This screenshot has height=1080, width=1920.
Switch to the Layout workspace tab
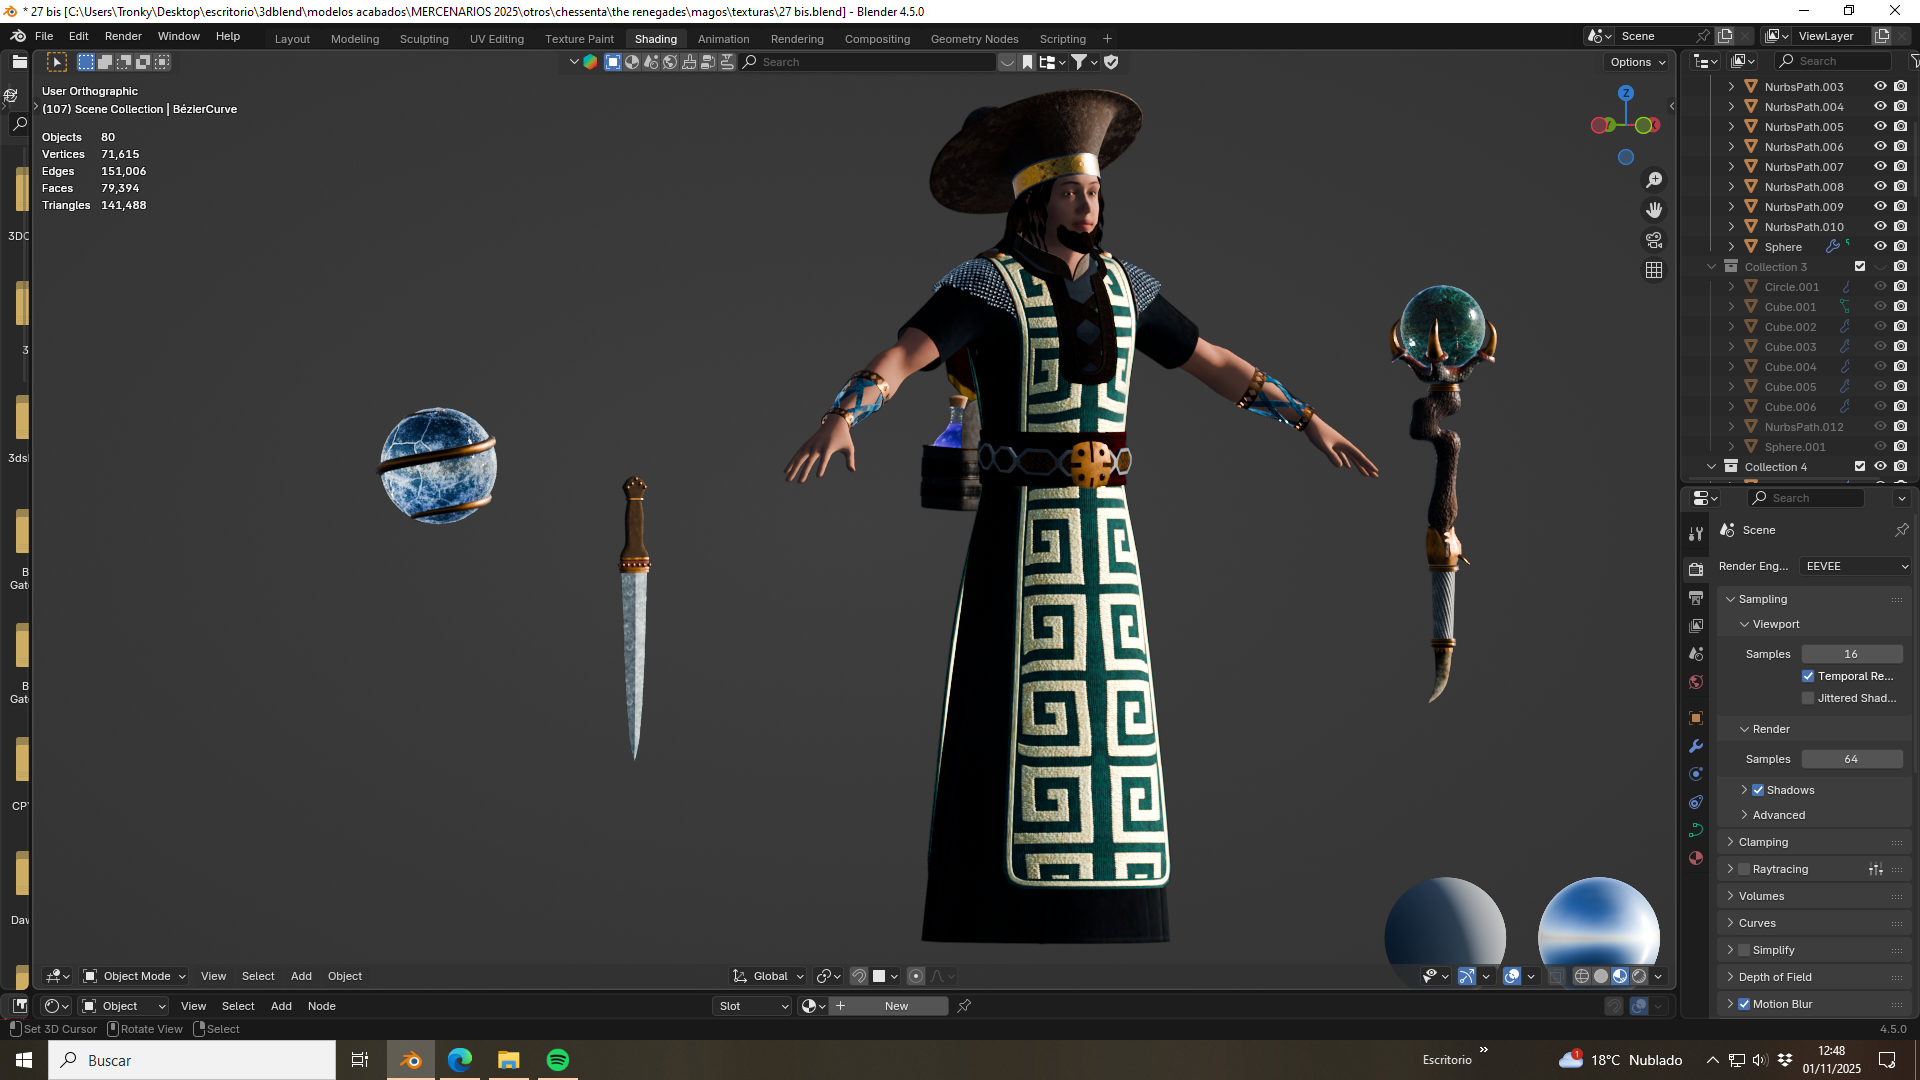pyautogui.click(x=292, y=39)
